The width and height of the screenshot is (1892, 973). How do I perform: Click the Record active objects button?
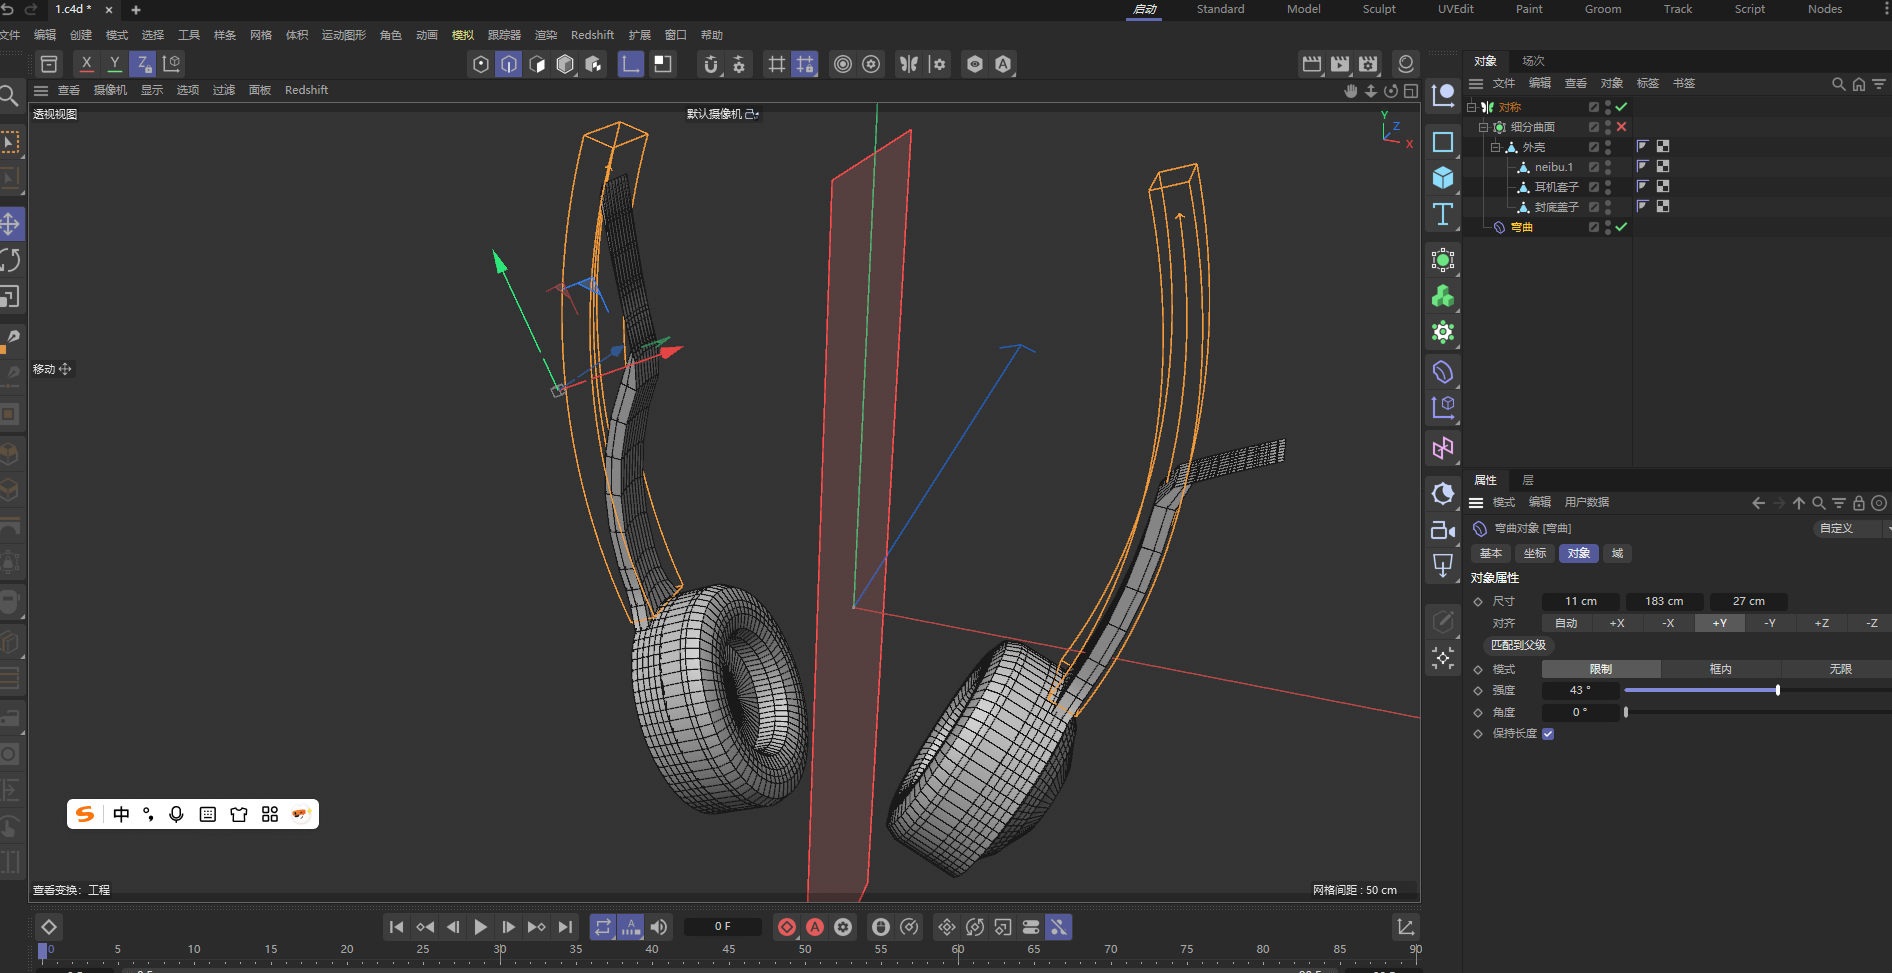pyautogui.click(x=787, y=927)
